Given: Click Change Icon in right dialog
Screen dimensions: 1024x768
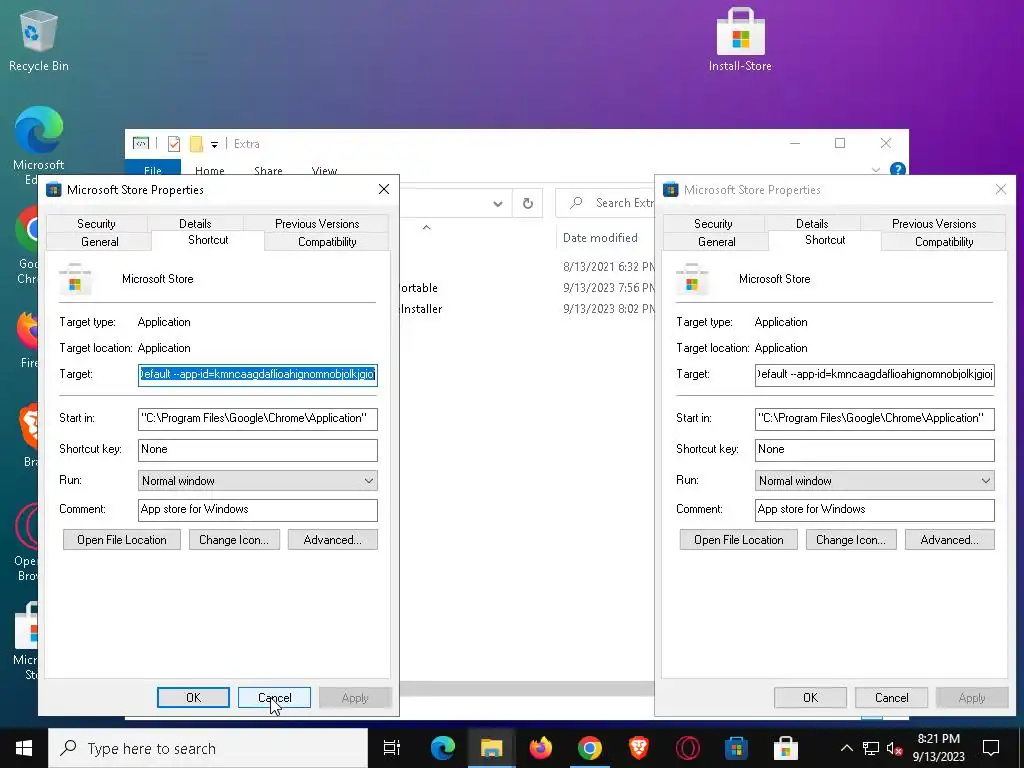Looking at the screenshot, I should [851, 539].
